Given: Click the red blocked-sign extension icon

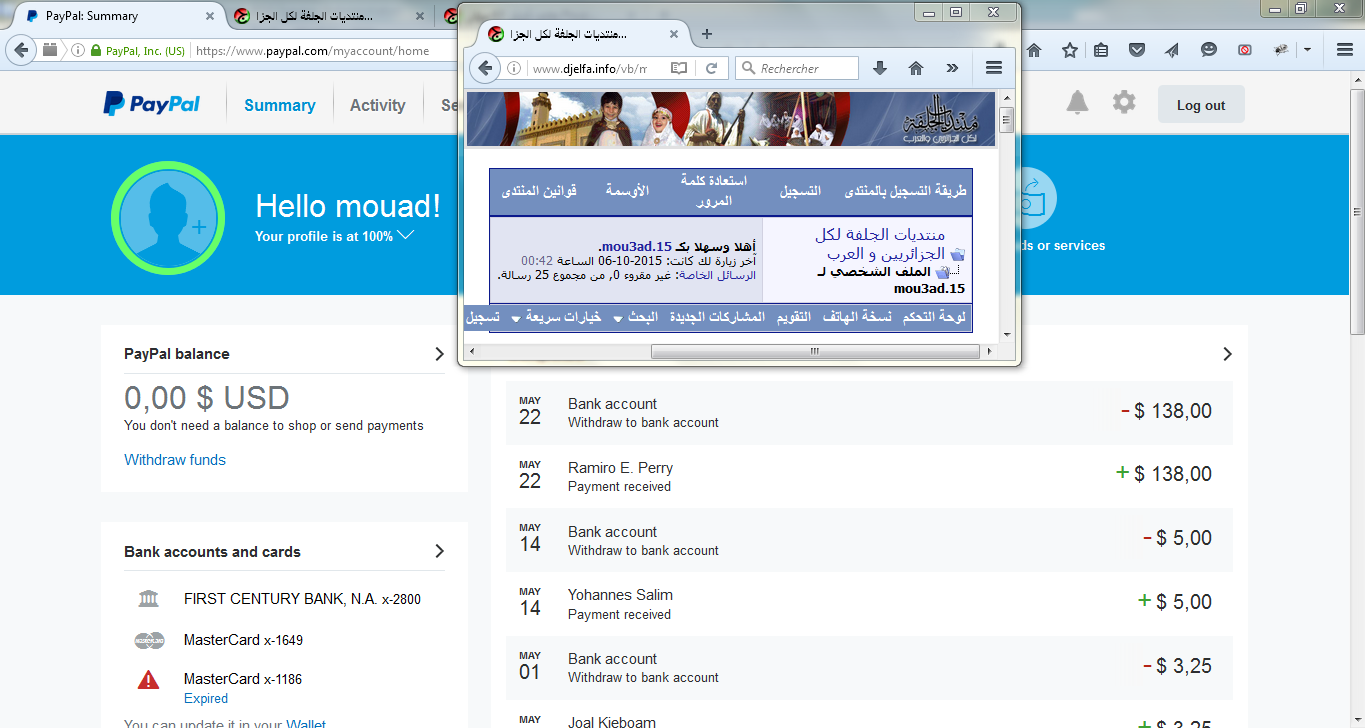Looking at the screenshot, I should click(1245, 50).
